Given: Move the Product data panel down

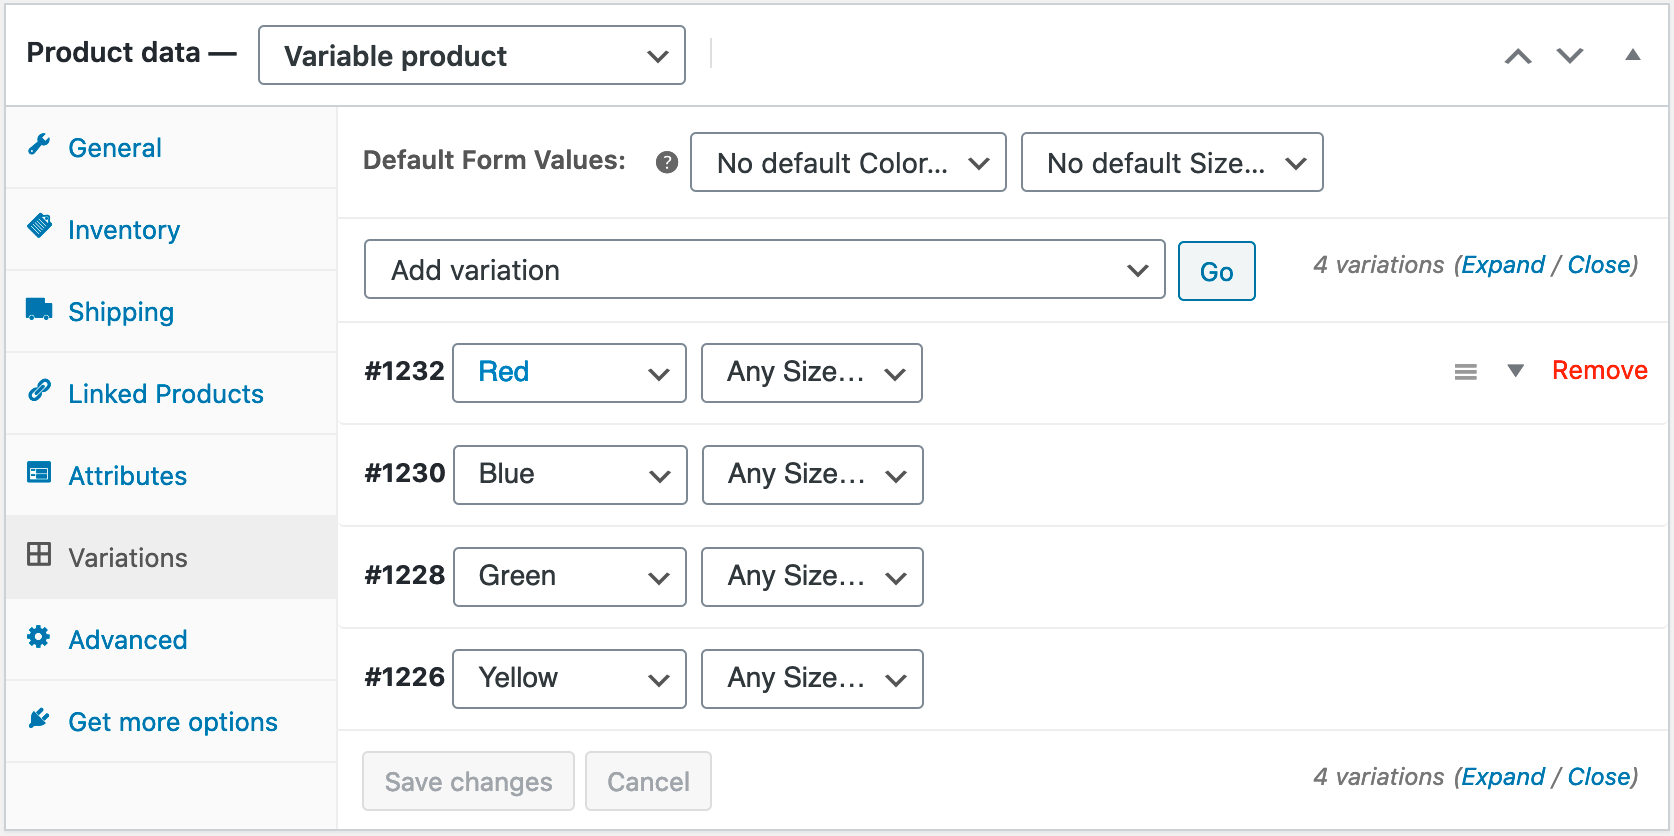Looking at the screenshot, I should coord(1570,56).
